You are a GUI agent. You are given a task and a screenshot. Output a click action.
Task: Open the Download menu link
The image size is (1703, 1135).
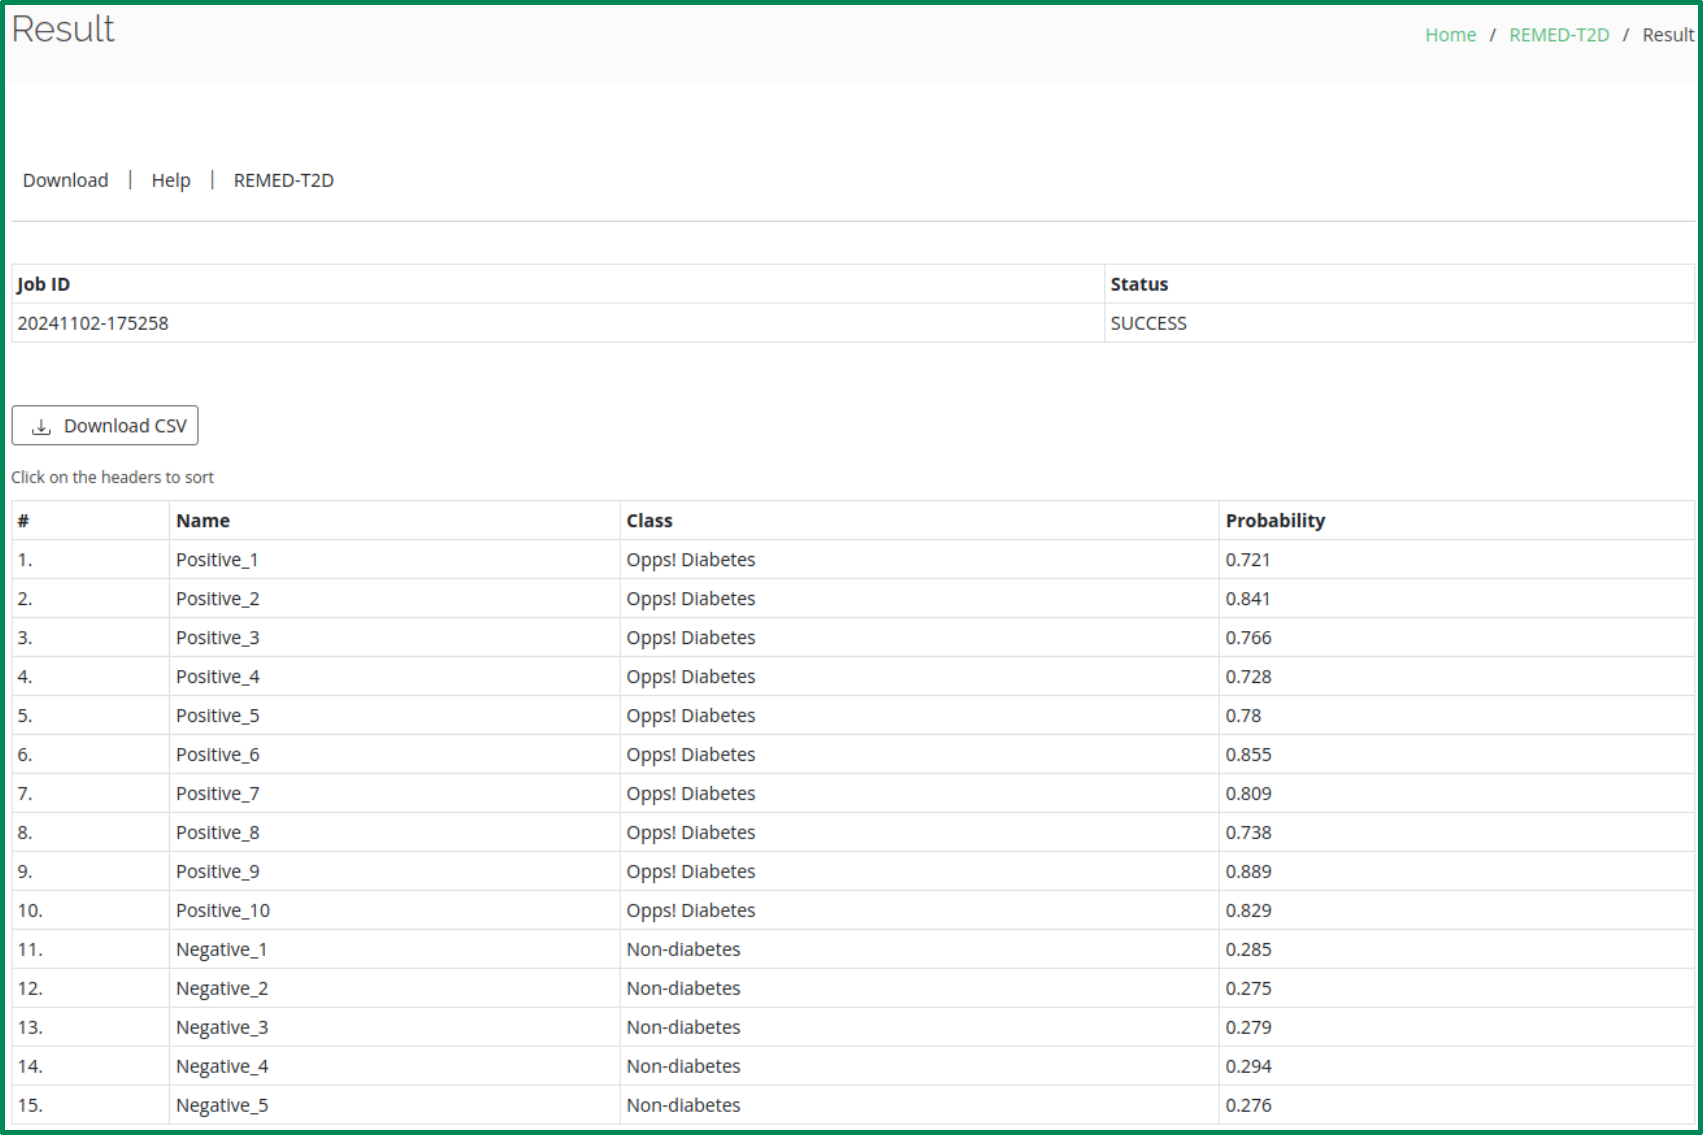tap(66, 181)
